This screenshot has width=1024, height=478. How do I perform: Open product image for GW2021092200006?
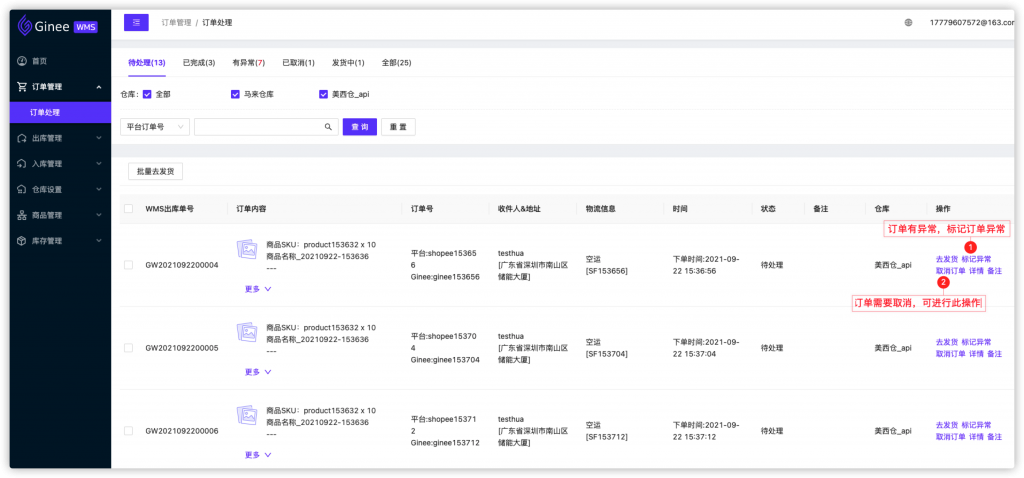coord(248,415)
